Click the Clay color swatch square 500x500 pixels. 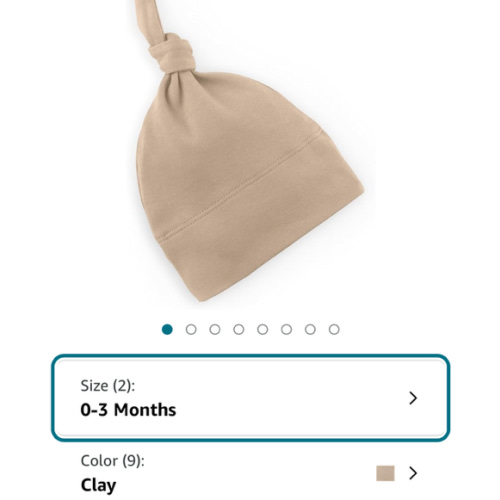coord(385,473)
